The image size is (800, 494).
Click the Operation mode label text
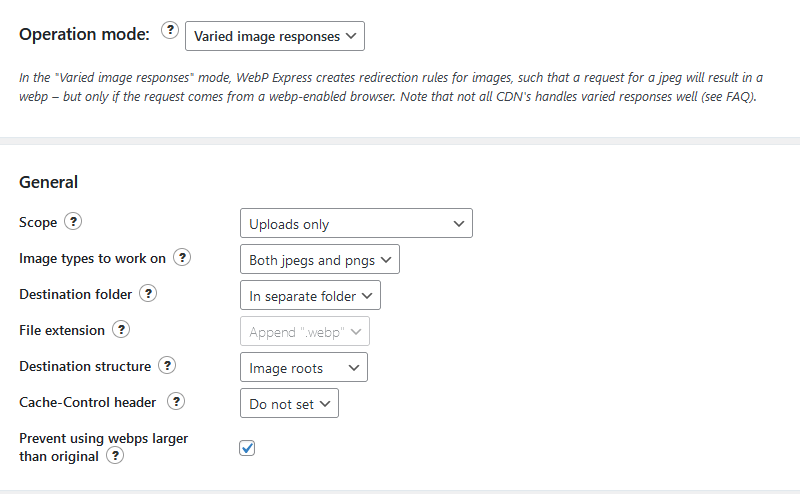click(x=85, y=34)
